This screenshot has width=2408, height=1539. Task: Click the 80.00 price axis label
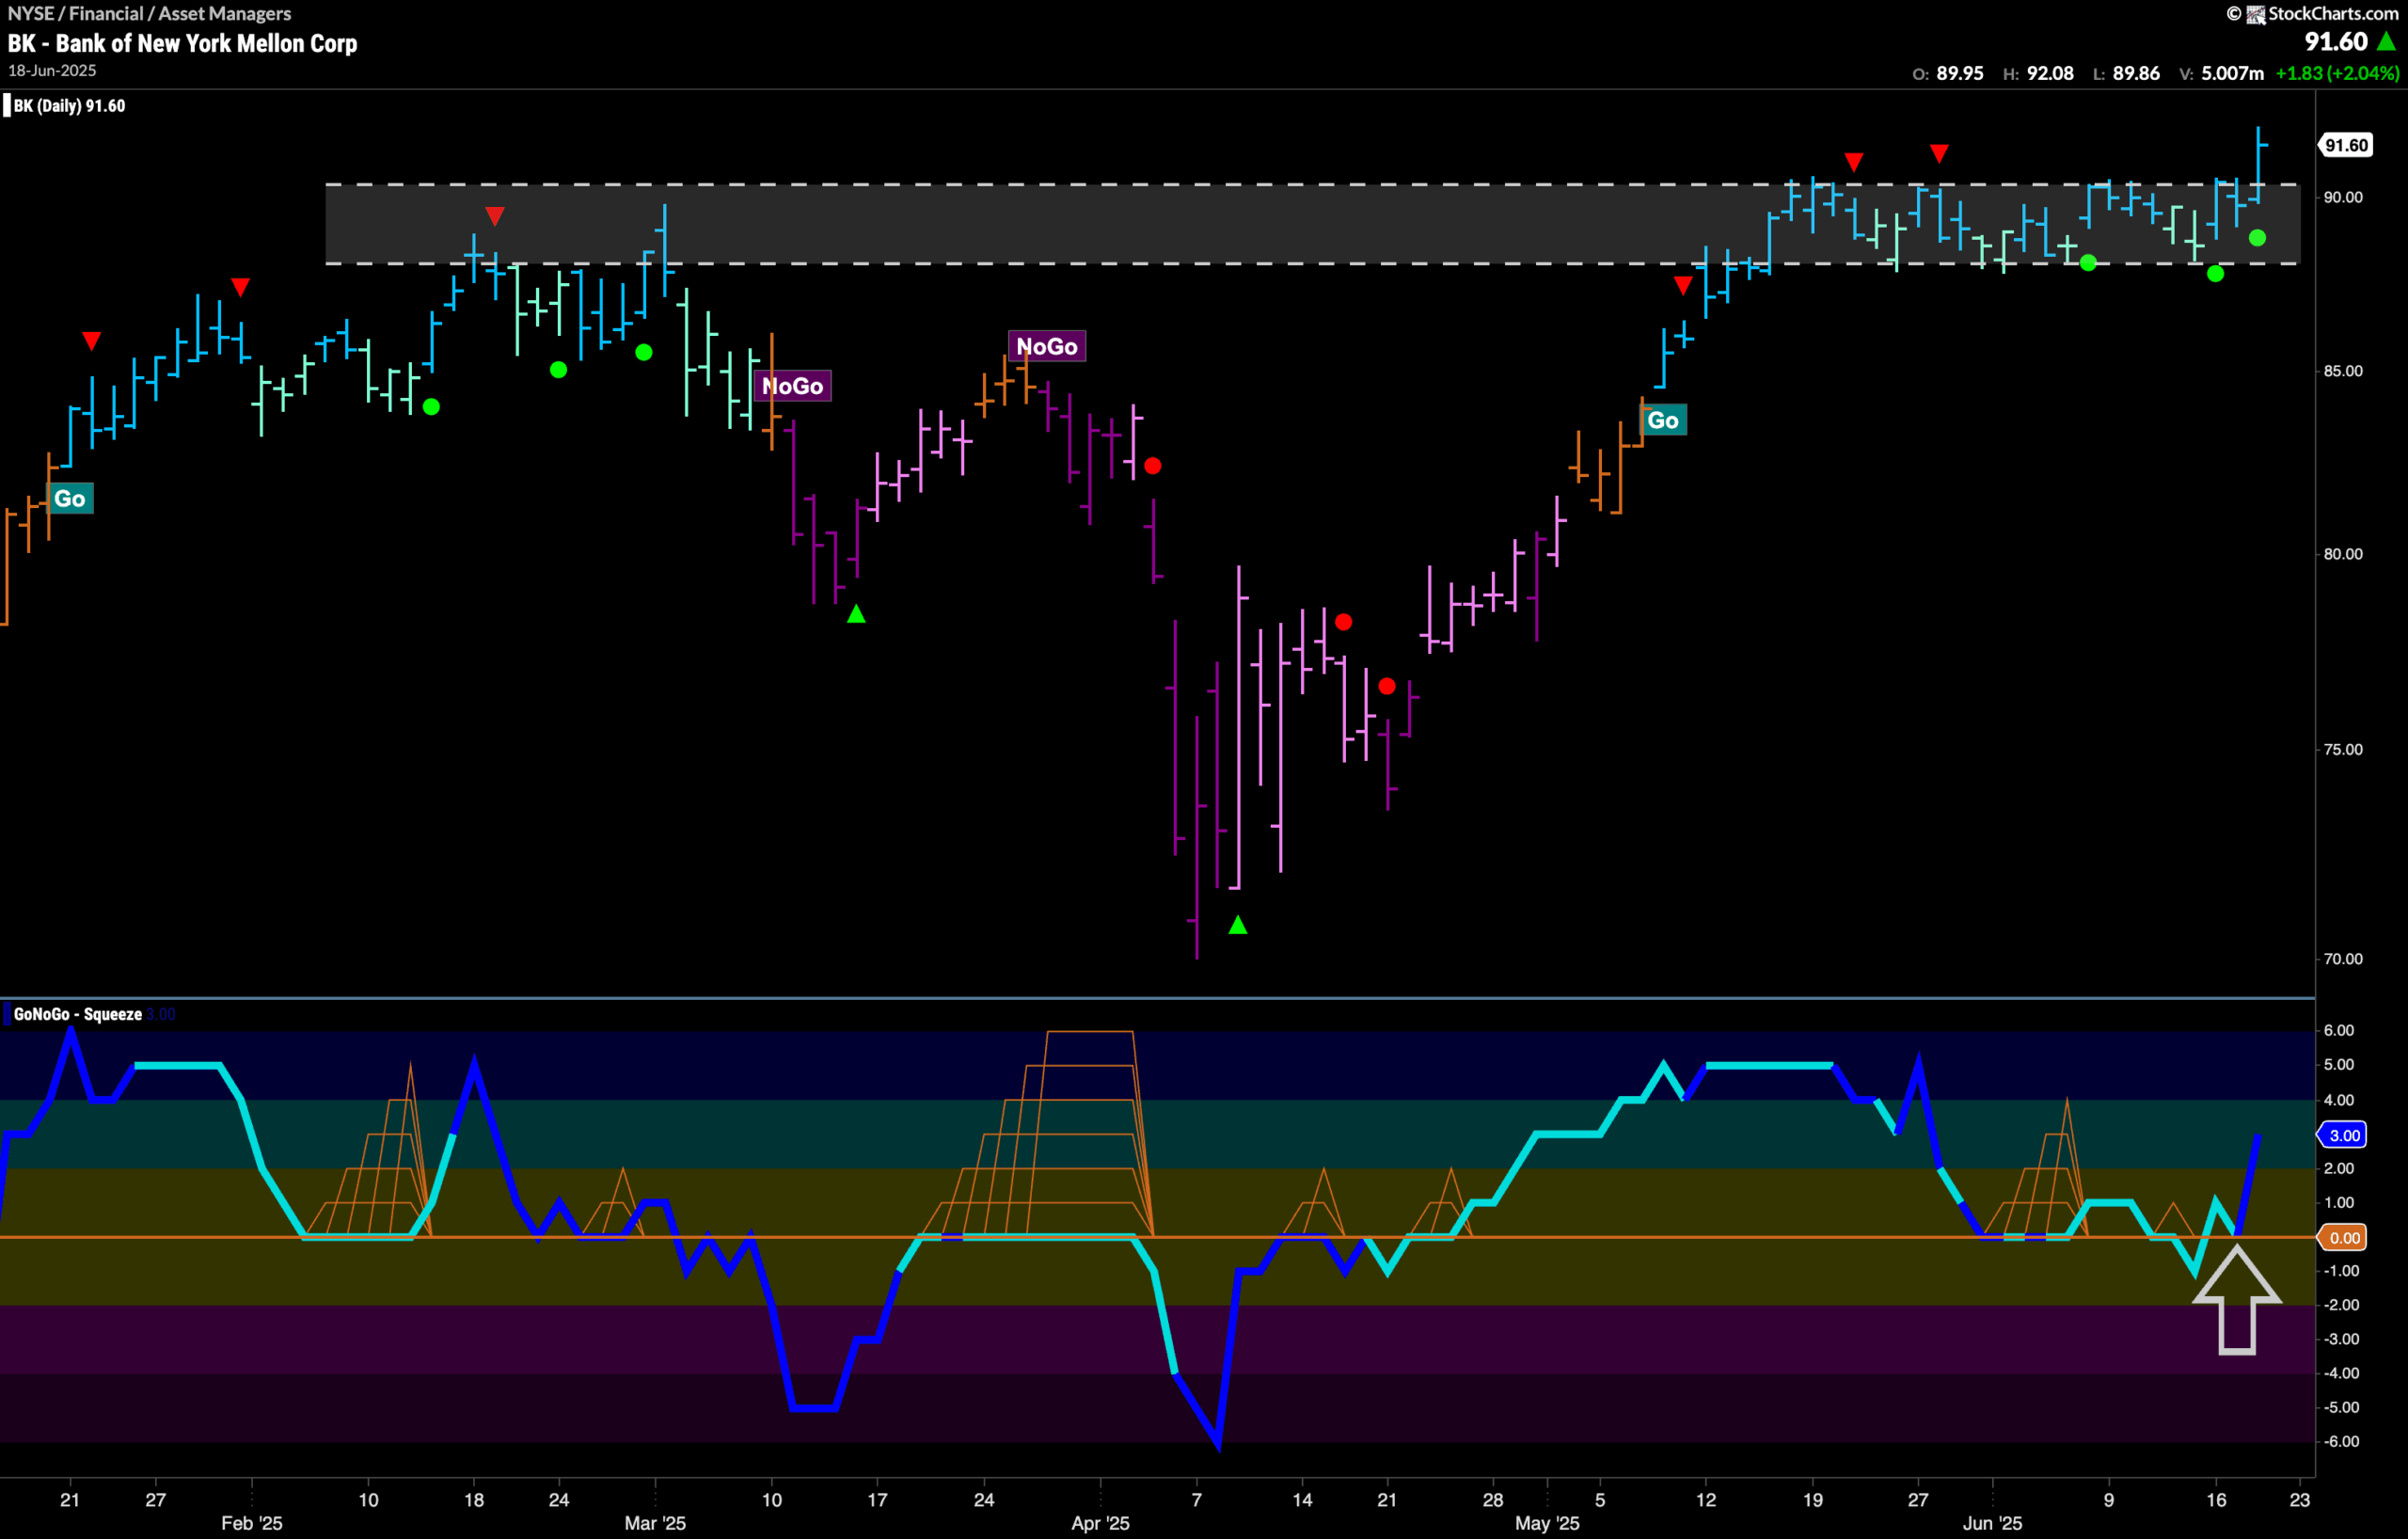tap(2343, 554)
